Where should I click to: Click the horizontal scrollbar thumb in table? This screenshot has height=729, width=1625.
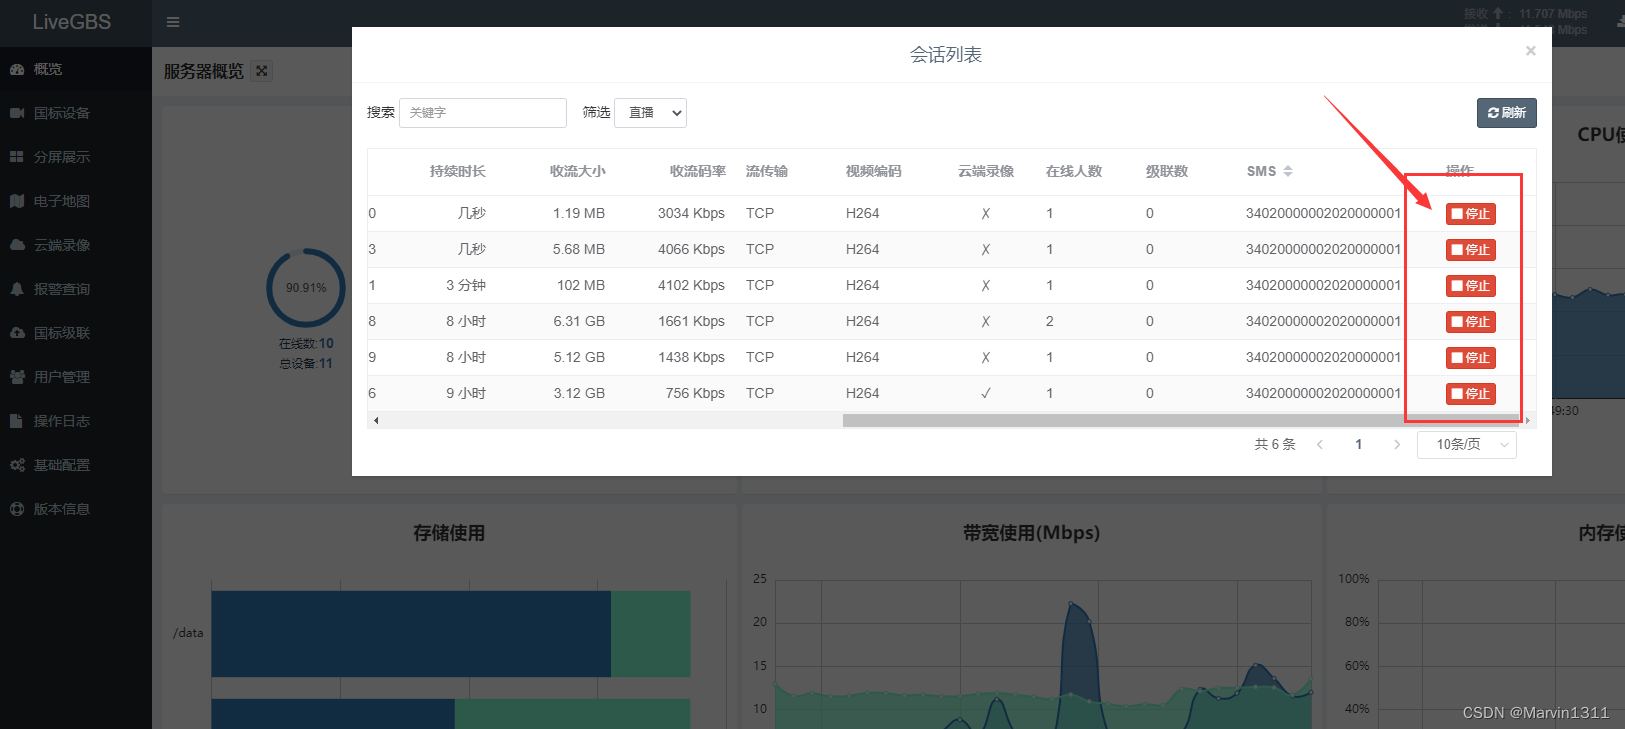[x=1180, y=421]
